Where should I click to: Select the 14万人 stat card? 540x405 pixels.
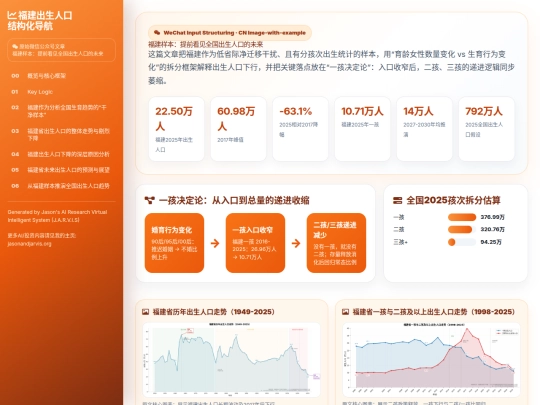pyautogui.click(x=424, y=129)
